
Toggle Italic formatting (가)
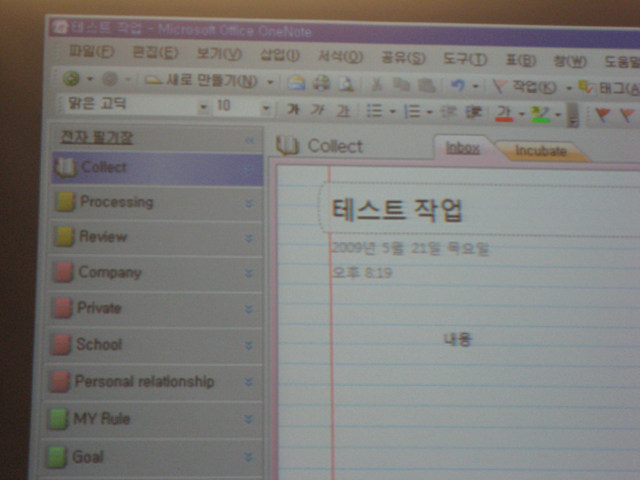coord(317,109)
